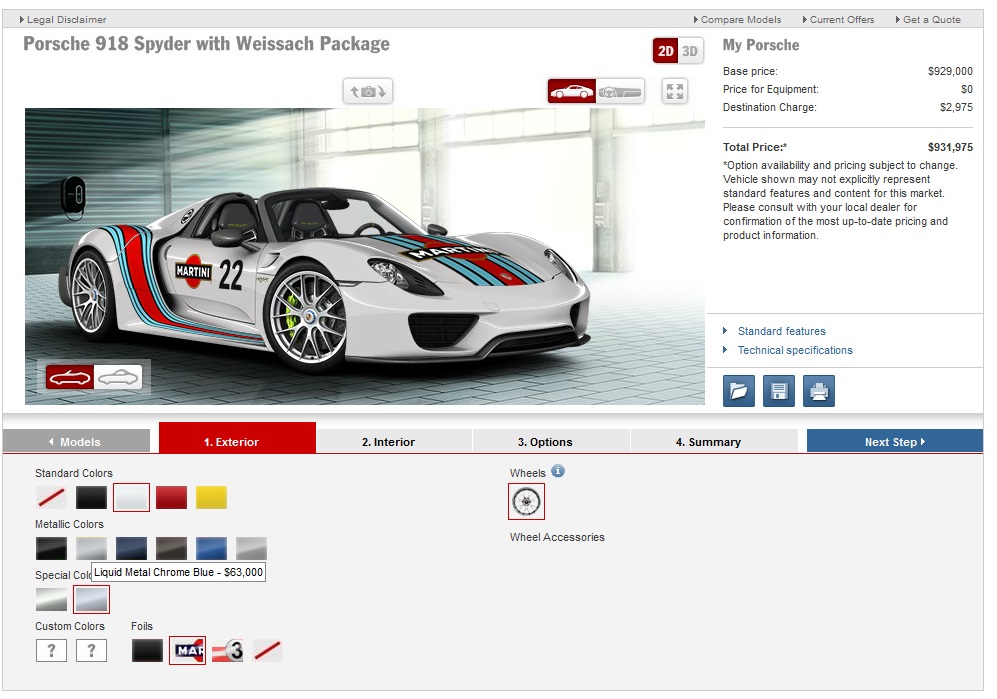Click the open saved configuration folder icon
This screenshot has width=997, height=699.
point(738,391)
